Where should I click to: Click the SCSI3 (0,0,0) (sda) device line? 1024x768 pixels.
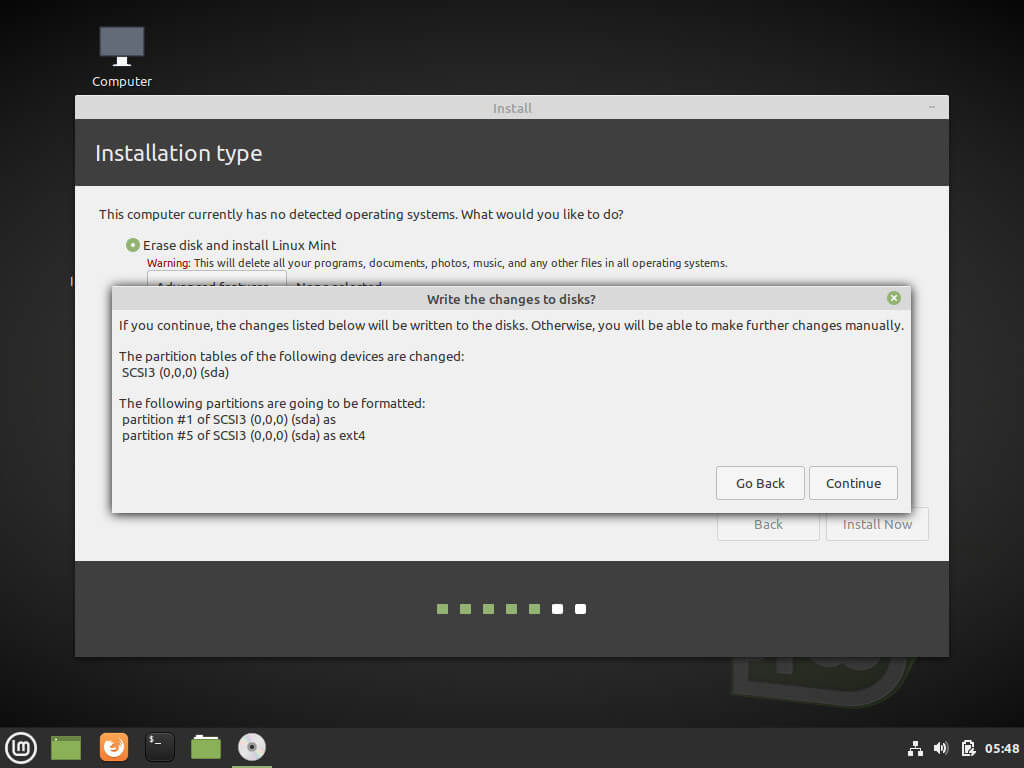[x=175, y=373]
